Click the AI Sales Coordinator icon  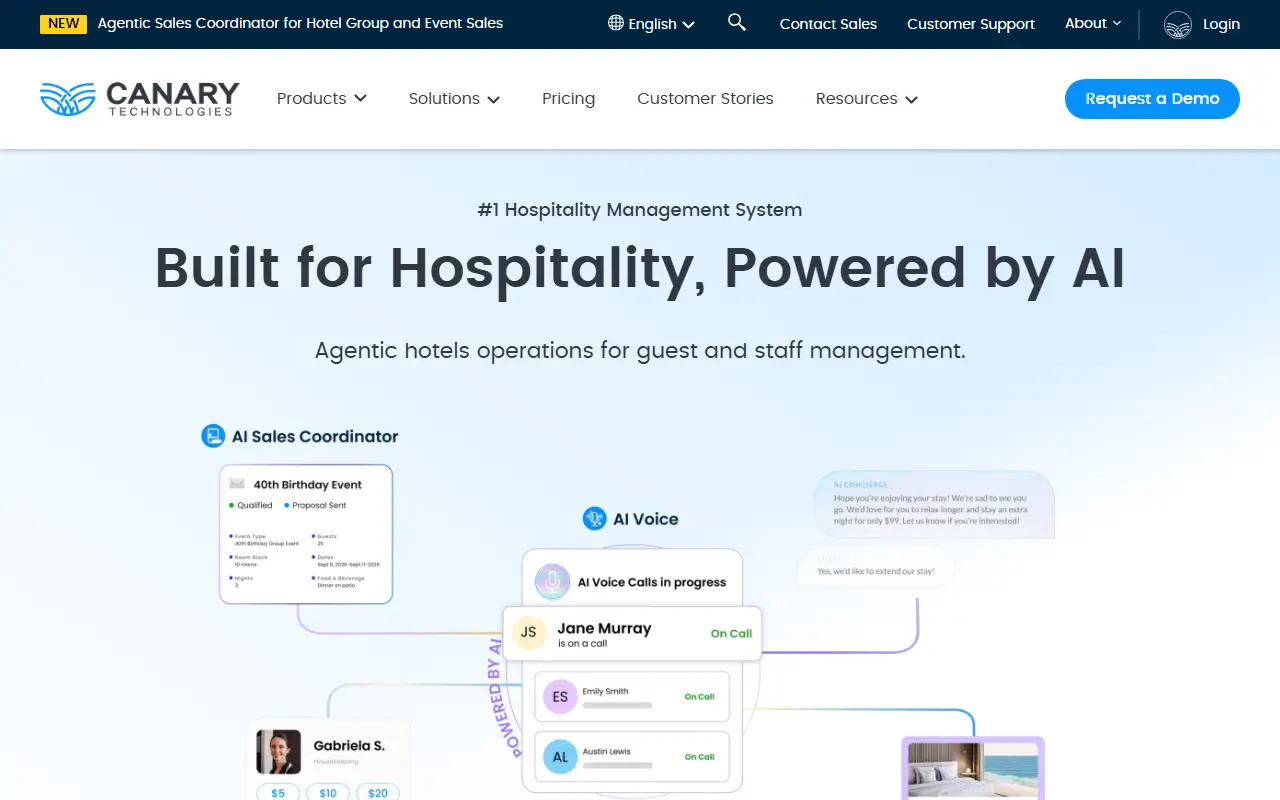(213, 436)
